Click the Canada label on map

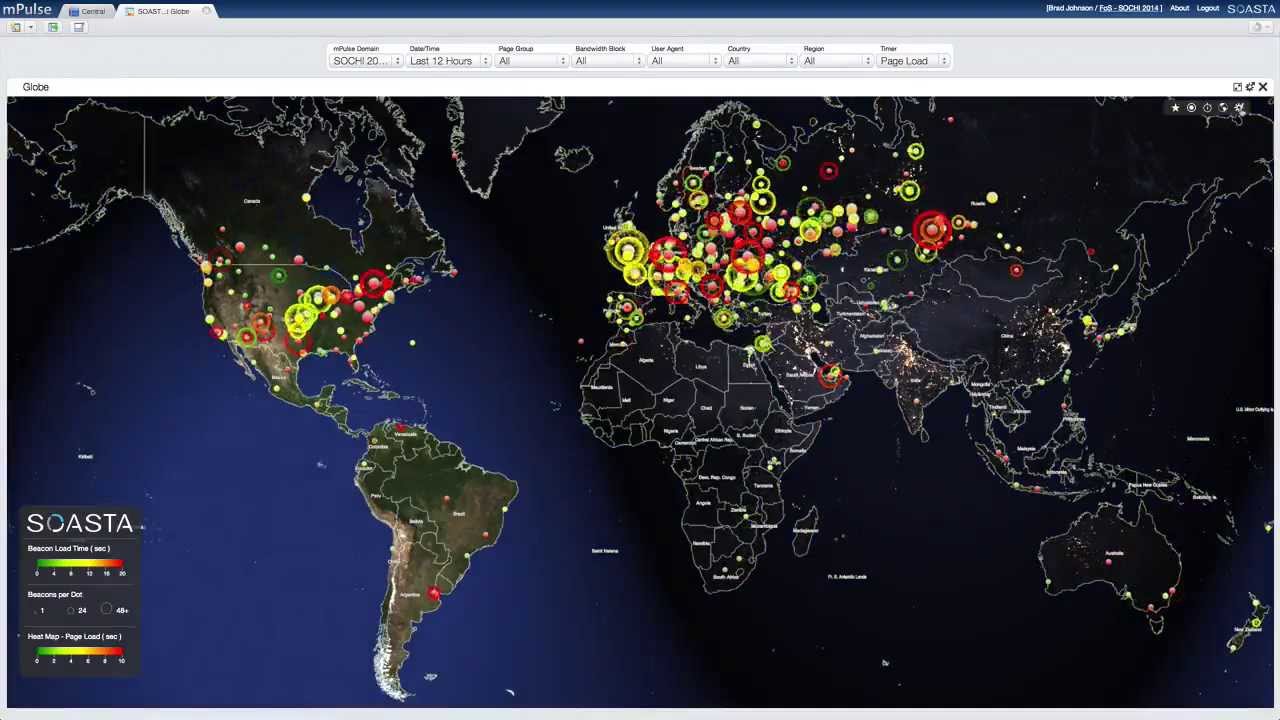(x=252, y=201)
